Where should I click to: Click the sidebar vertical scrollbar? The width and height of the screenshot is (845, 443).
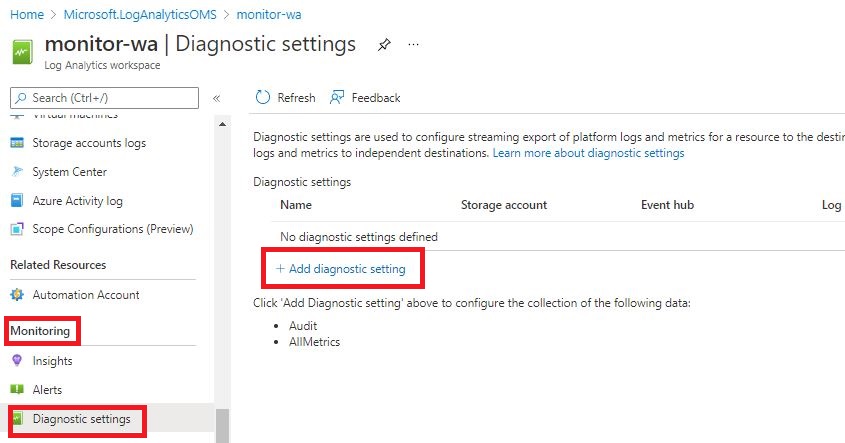pyautogui.click(x=223, y=424)
